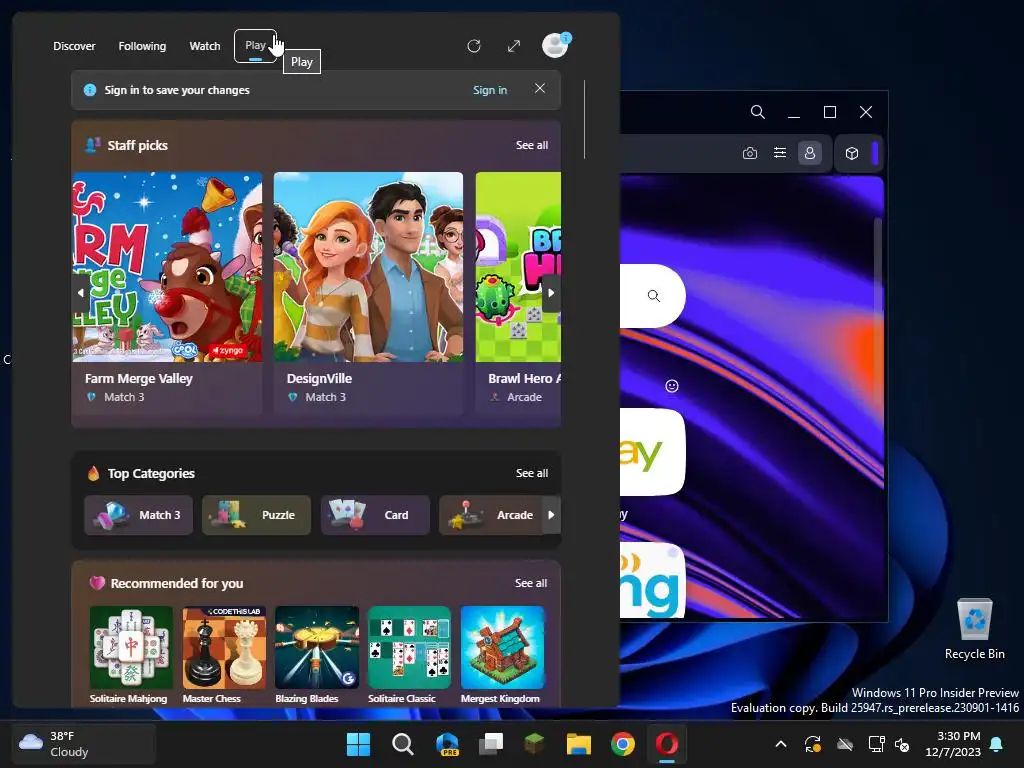Click the muted volume tray icon
1024x768 pixels.
[x=902, y=744]
